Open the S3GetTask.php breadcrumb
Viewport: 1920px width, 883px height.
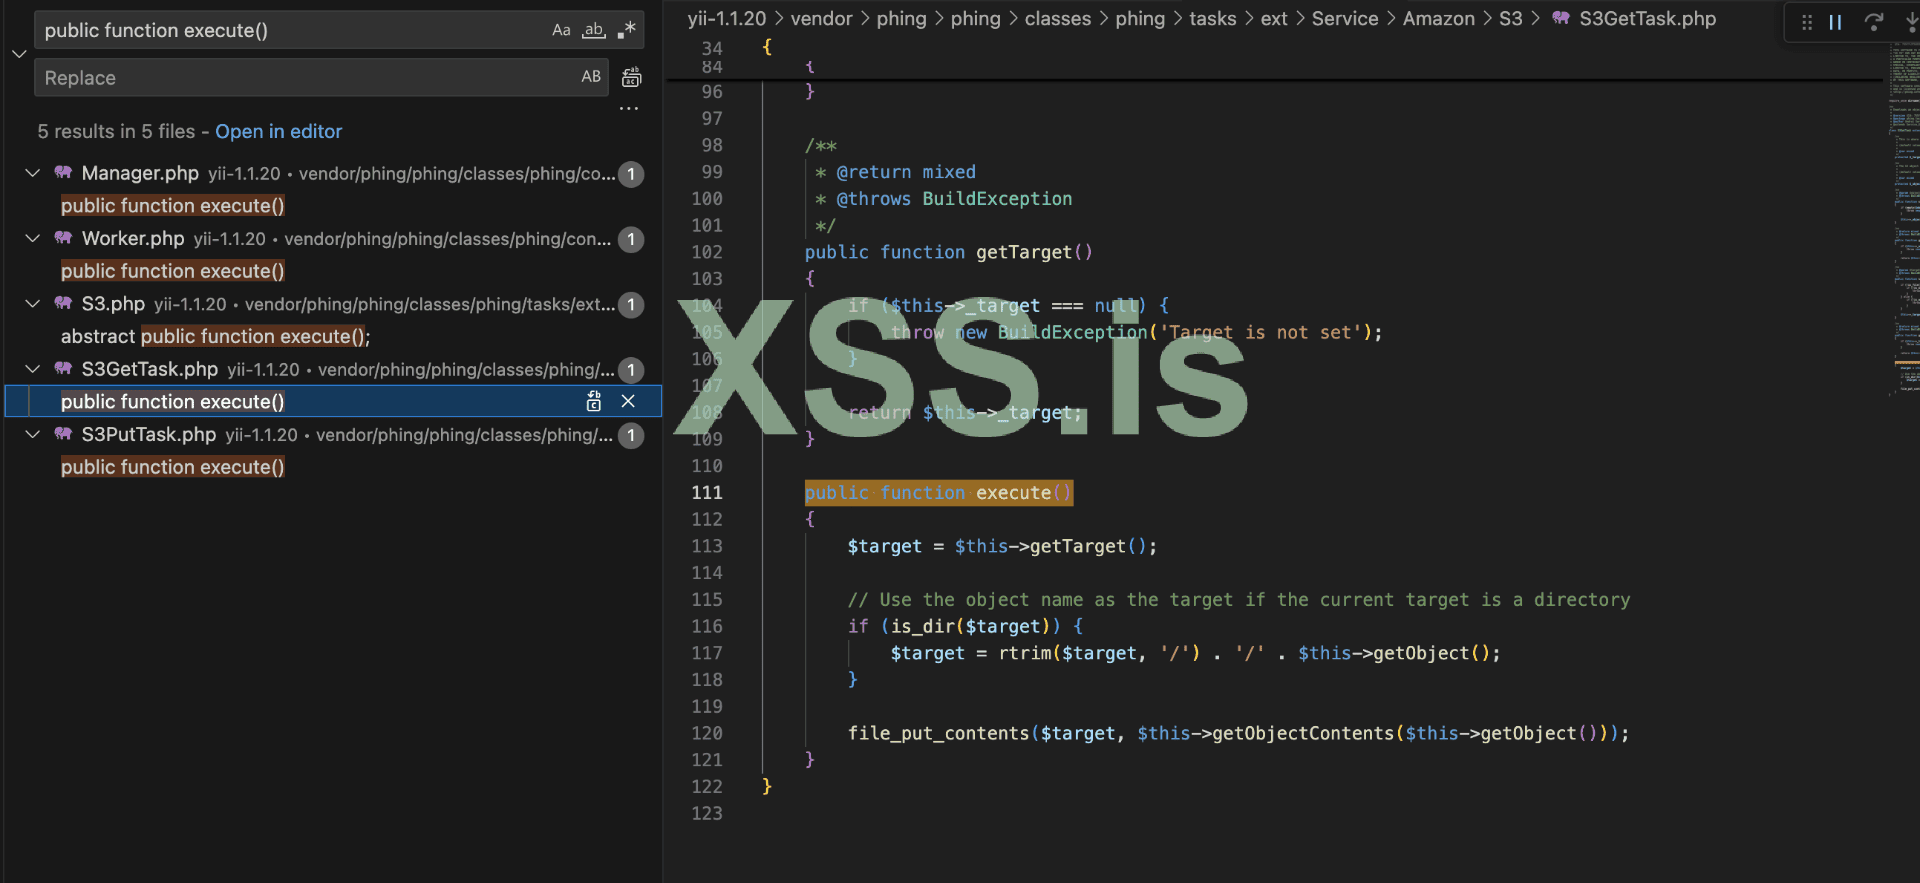point(1648,18)
